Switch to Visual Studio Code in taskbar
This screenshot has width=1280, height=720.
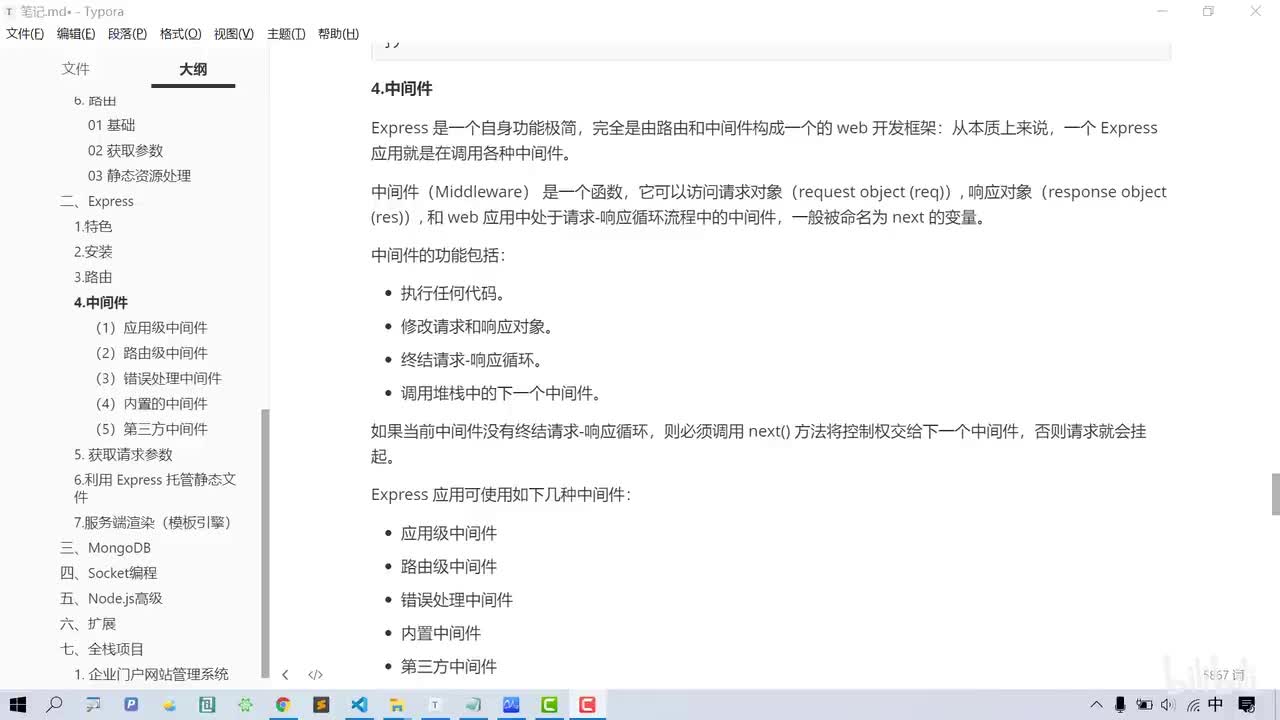point(359,705)
